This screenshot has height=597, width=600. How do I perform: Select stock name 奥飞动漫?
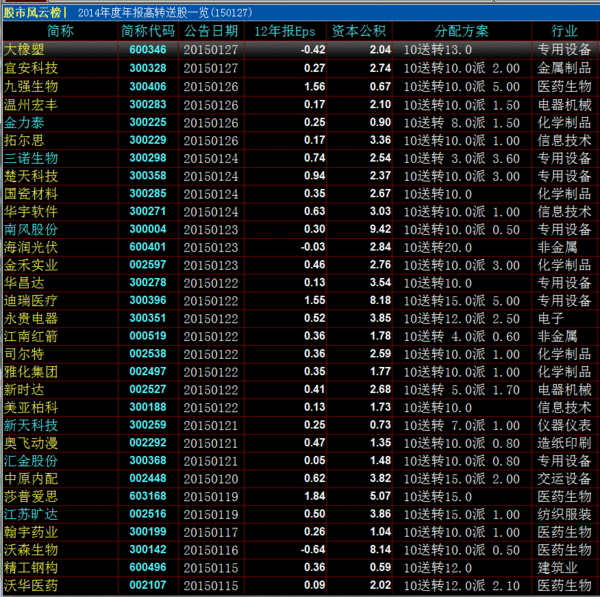31,443
